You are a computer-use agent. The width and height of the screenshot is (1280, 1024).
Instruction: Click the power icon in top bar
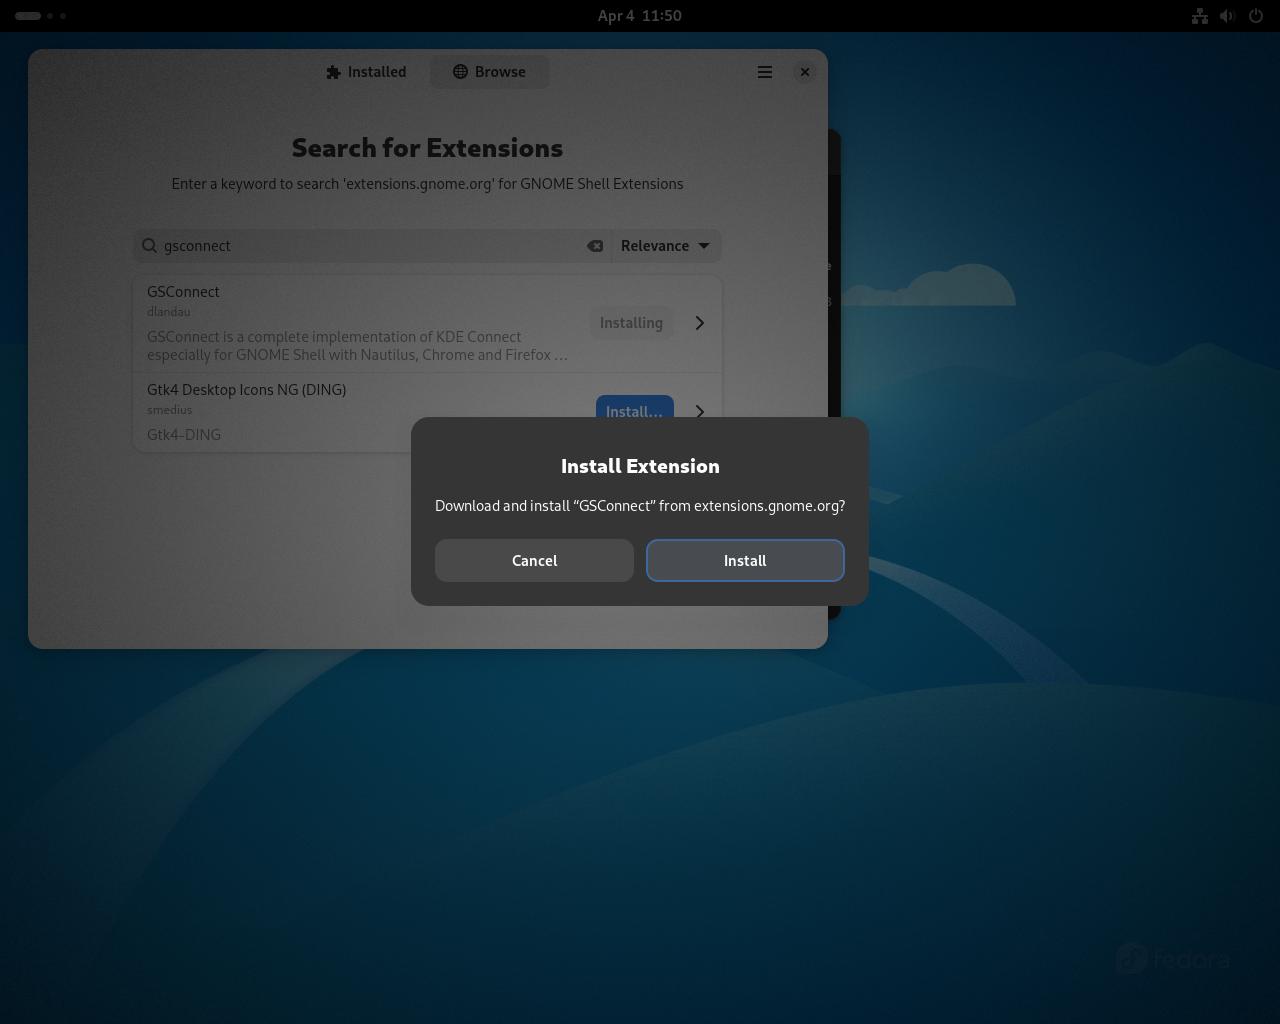[1256, 16]
